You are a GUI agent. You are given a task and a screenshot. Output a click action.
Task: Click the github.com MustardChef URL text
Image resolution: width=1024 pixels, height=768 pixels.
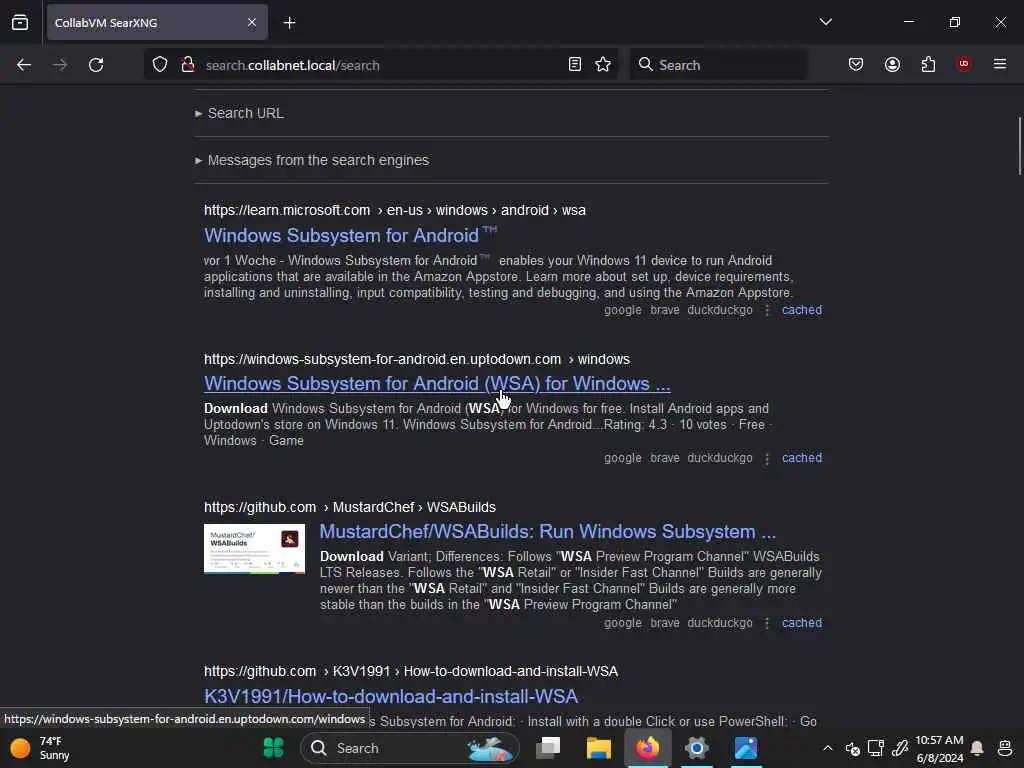click(x=349, y=507)
